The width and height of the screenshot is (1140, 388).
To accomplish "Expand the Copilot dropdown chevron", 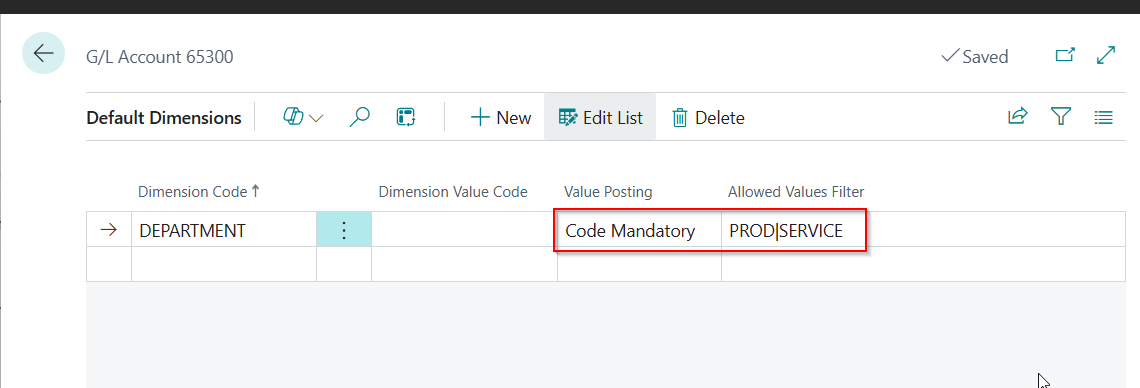I will pyautogui.click(x=316, y=118).
